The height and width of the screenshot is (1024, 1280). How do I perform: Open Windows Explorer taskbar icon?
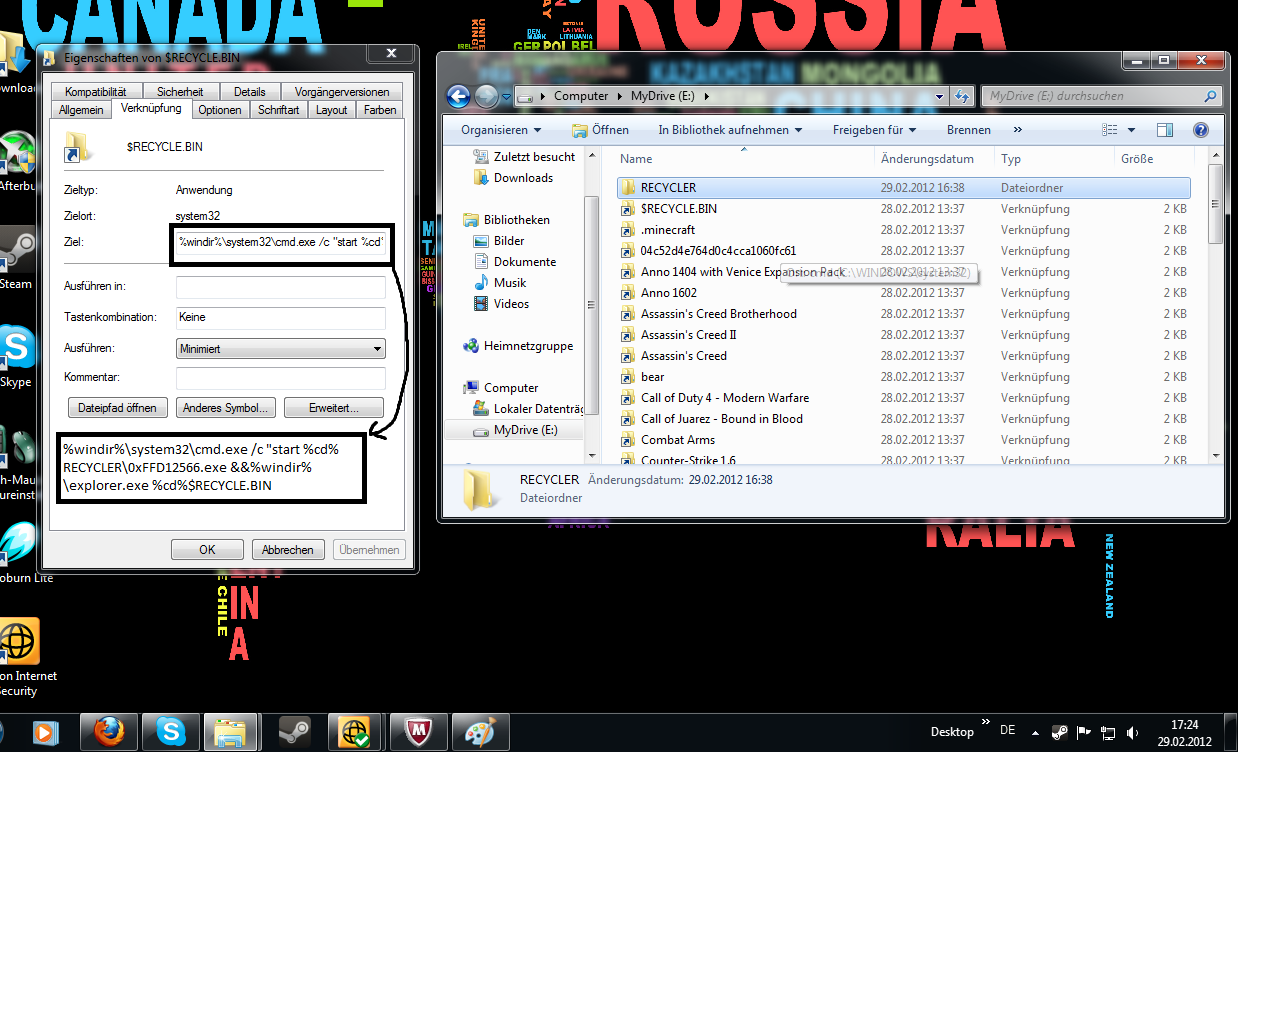[x=231, y=732]
